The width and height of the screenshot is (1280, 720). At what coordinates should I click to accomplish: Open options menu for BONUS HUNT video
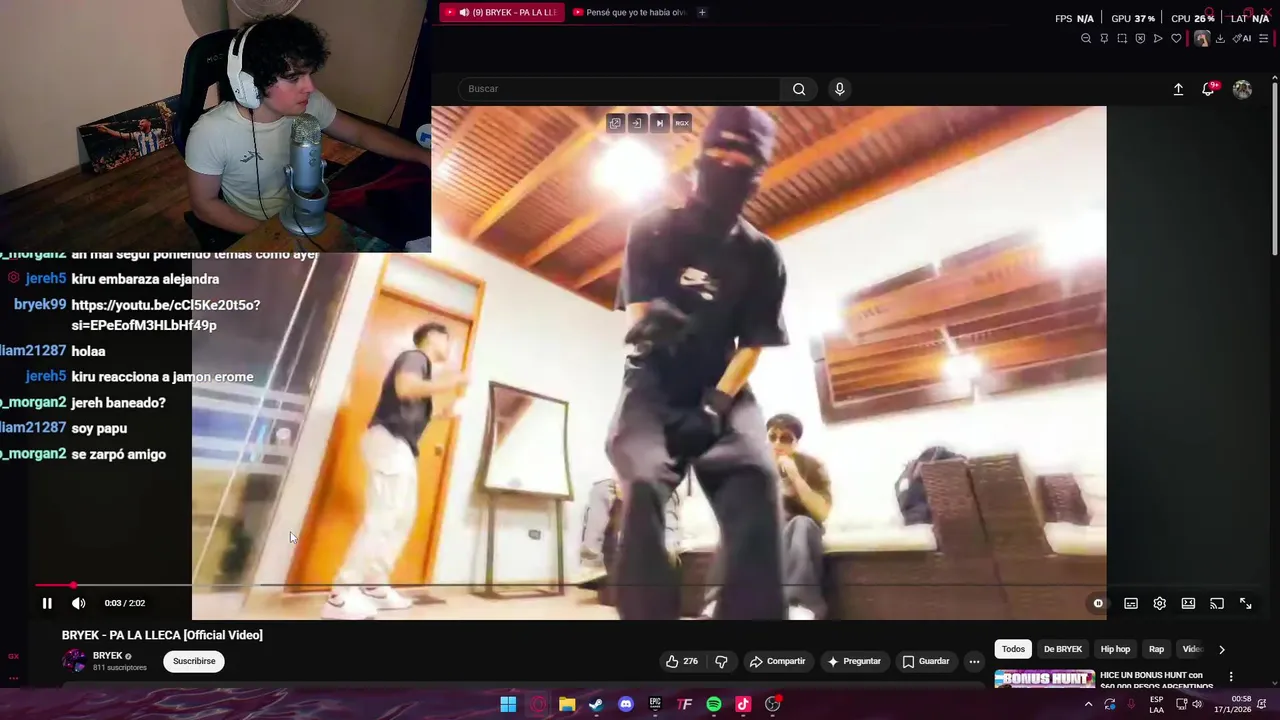[x=1231, y=677]
